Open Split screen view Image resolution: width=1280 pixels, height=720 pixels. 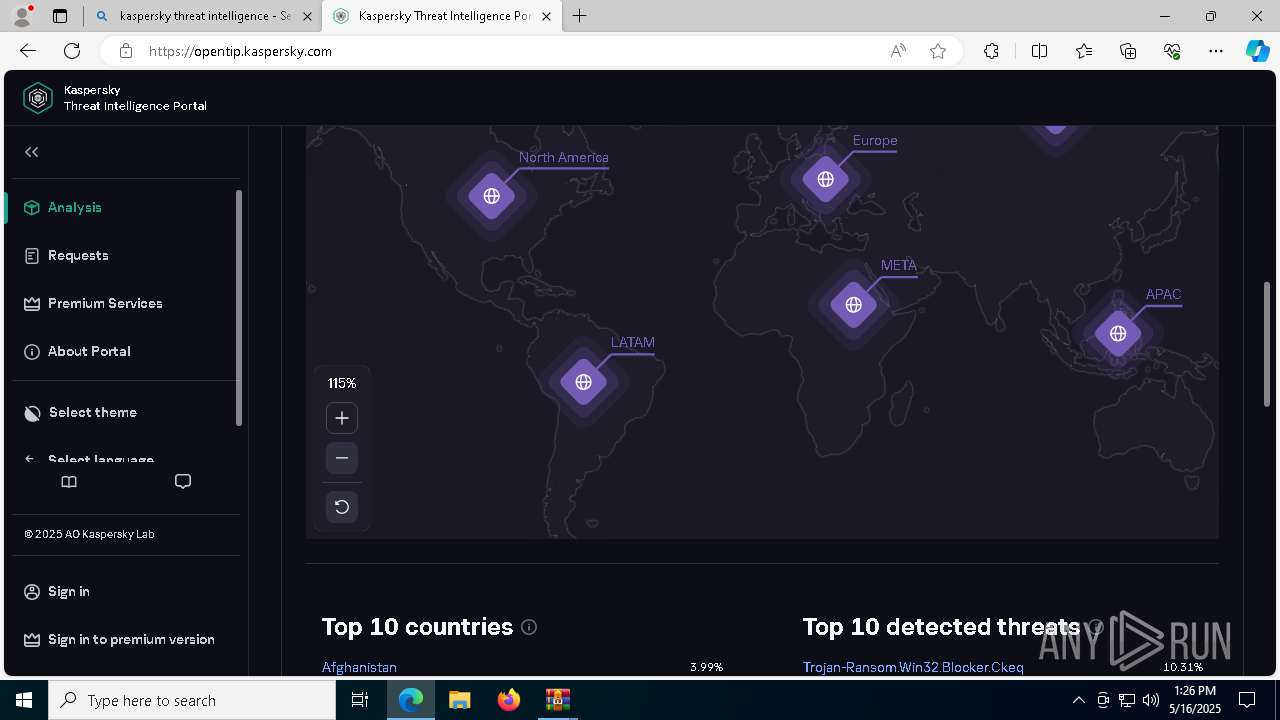pyautogui.click(x=1039, y=51)
